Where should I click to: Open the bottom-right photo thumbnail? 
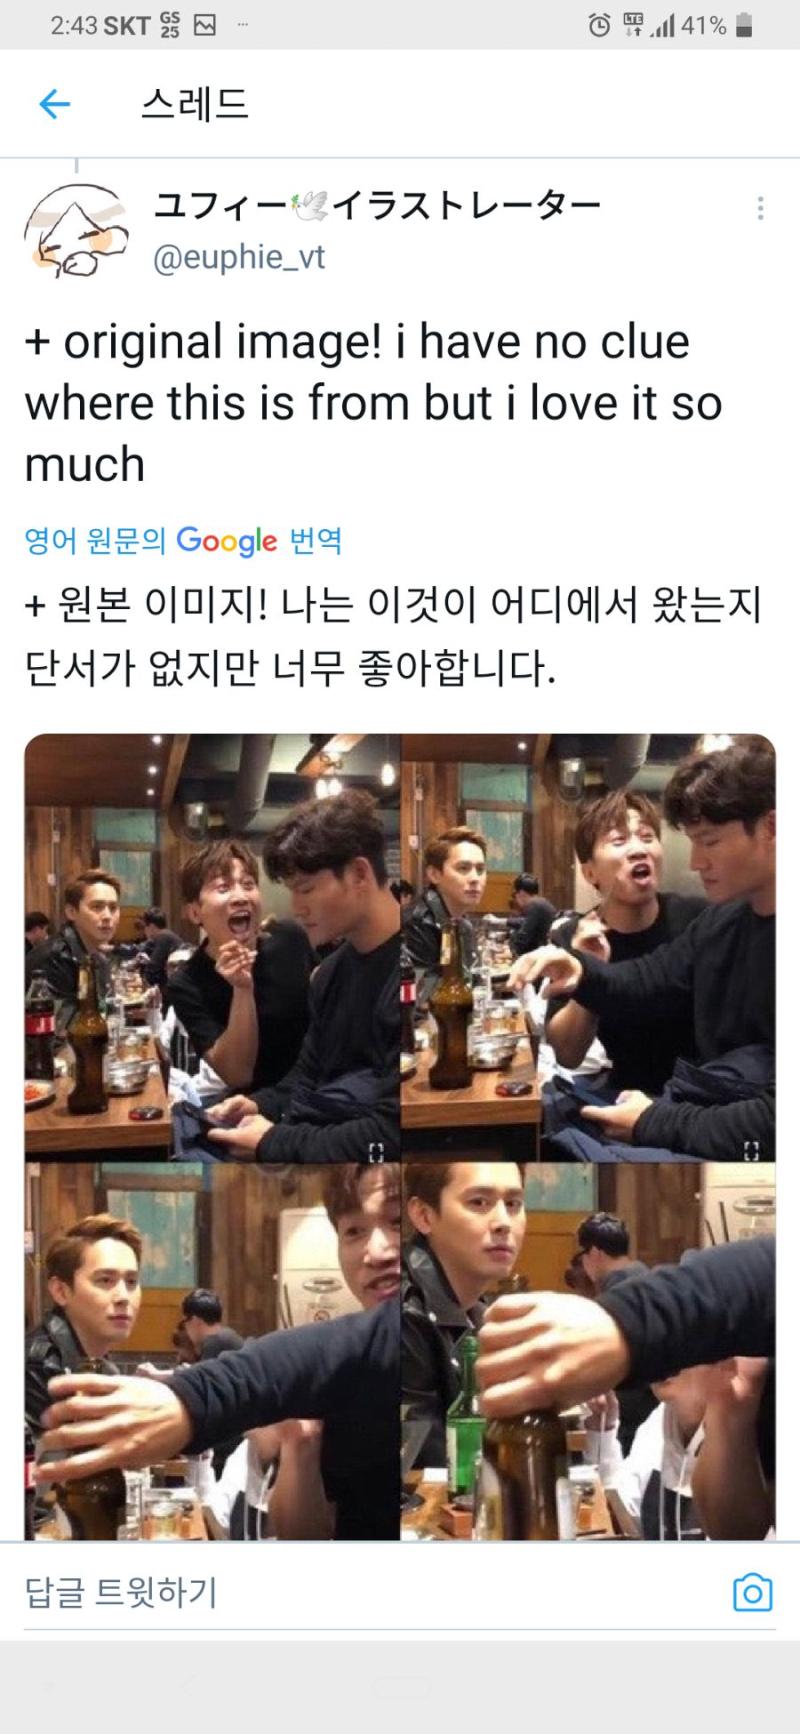589,1352
